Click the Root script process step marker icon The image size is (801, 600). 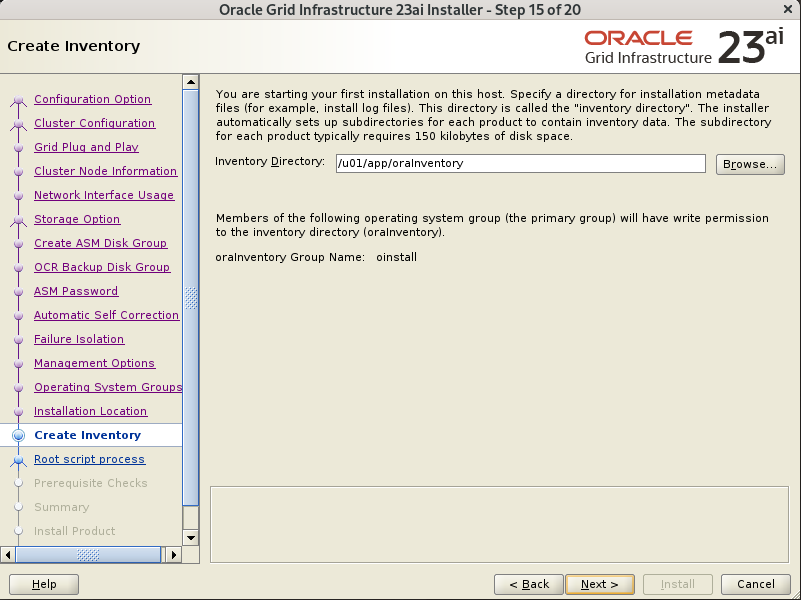(18, 460)
